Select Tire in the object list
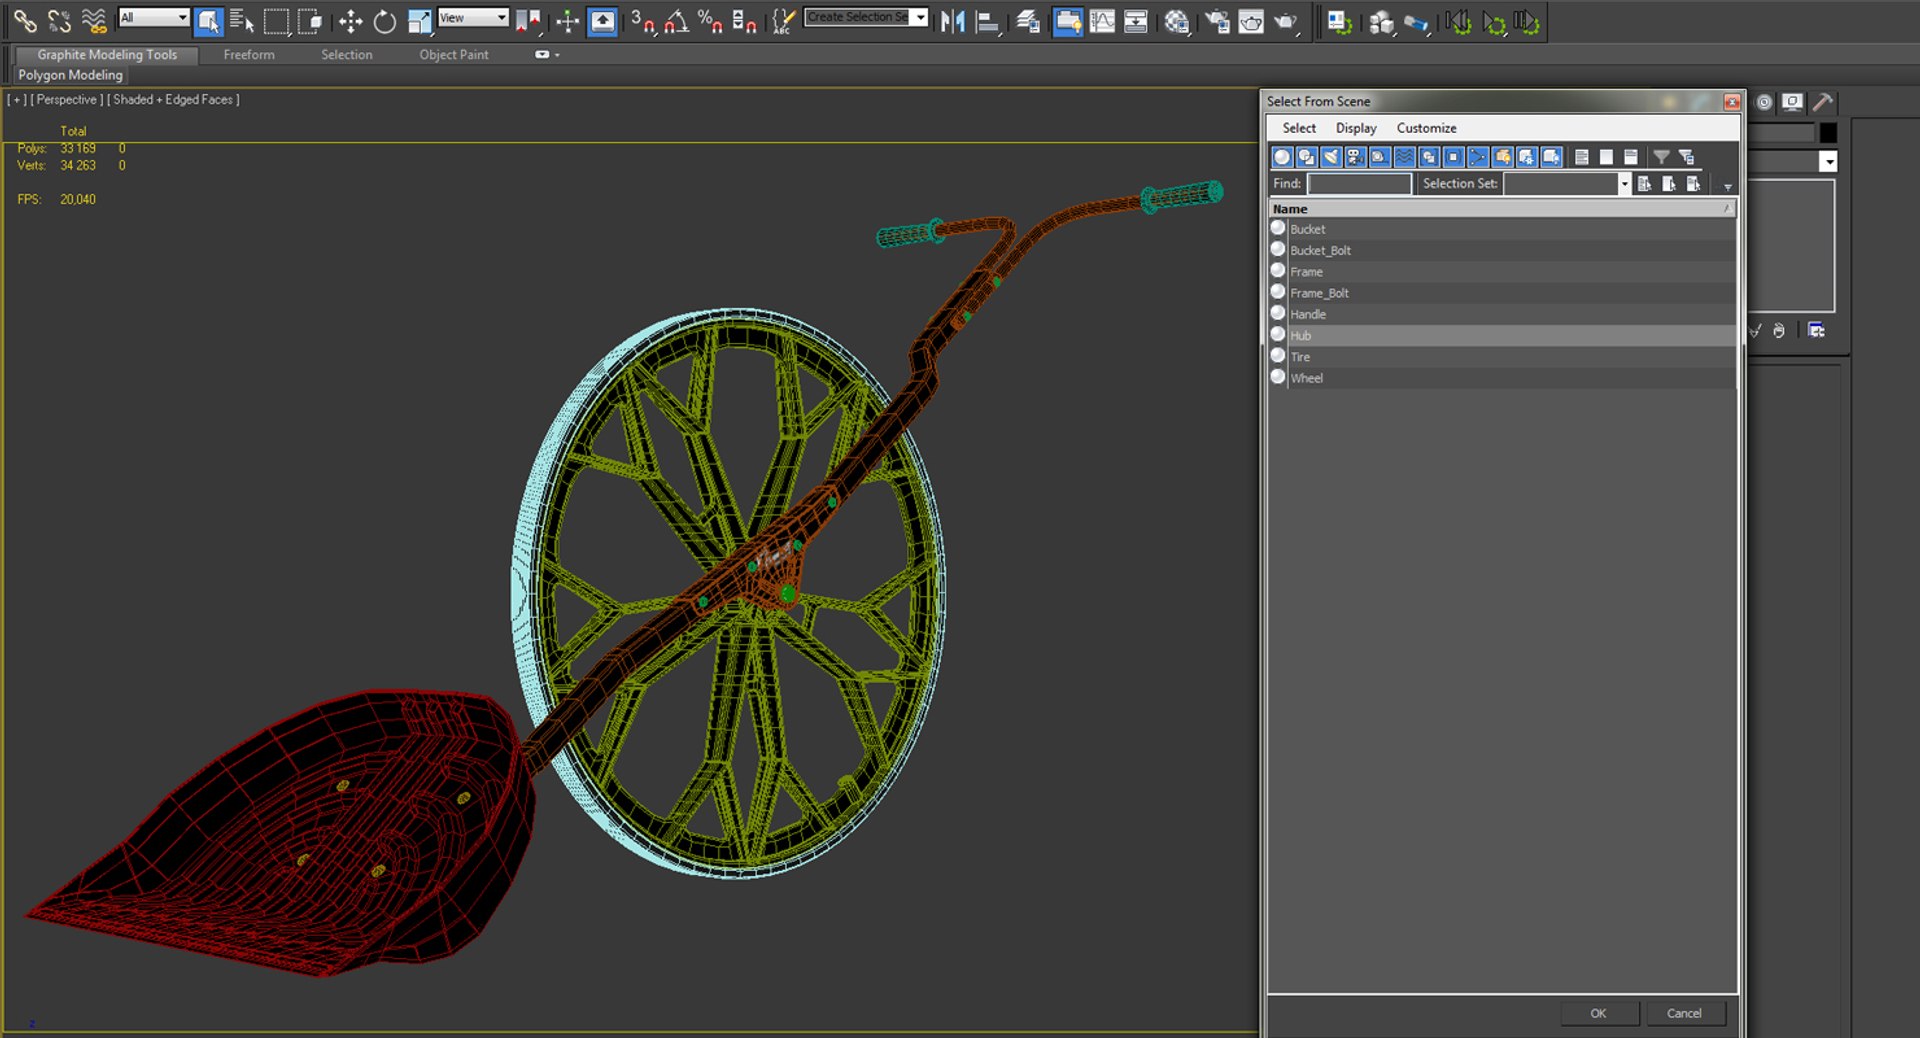Image resolution: width=1920 pixels, height=1038 pixels. [x=1300, y=357]
